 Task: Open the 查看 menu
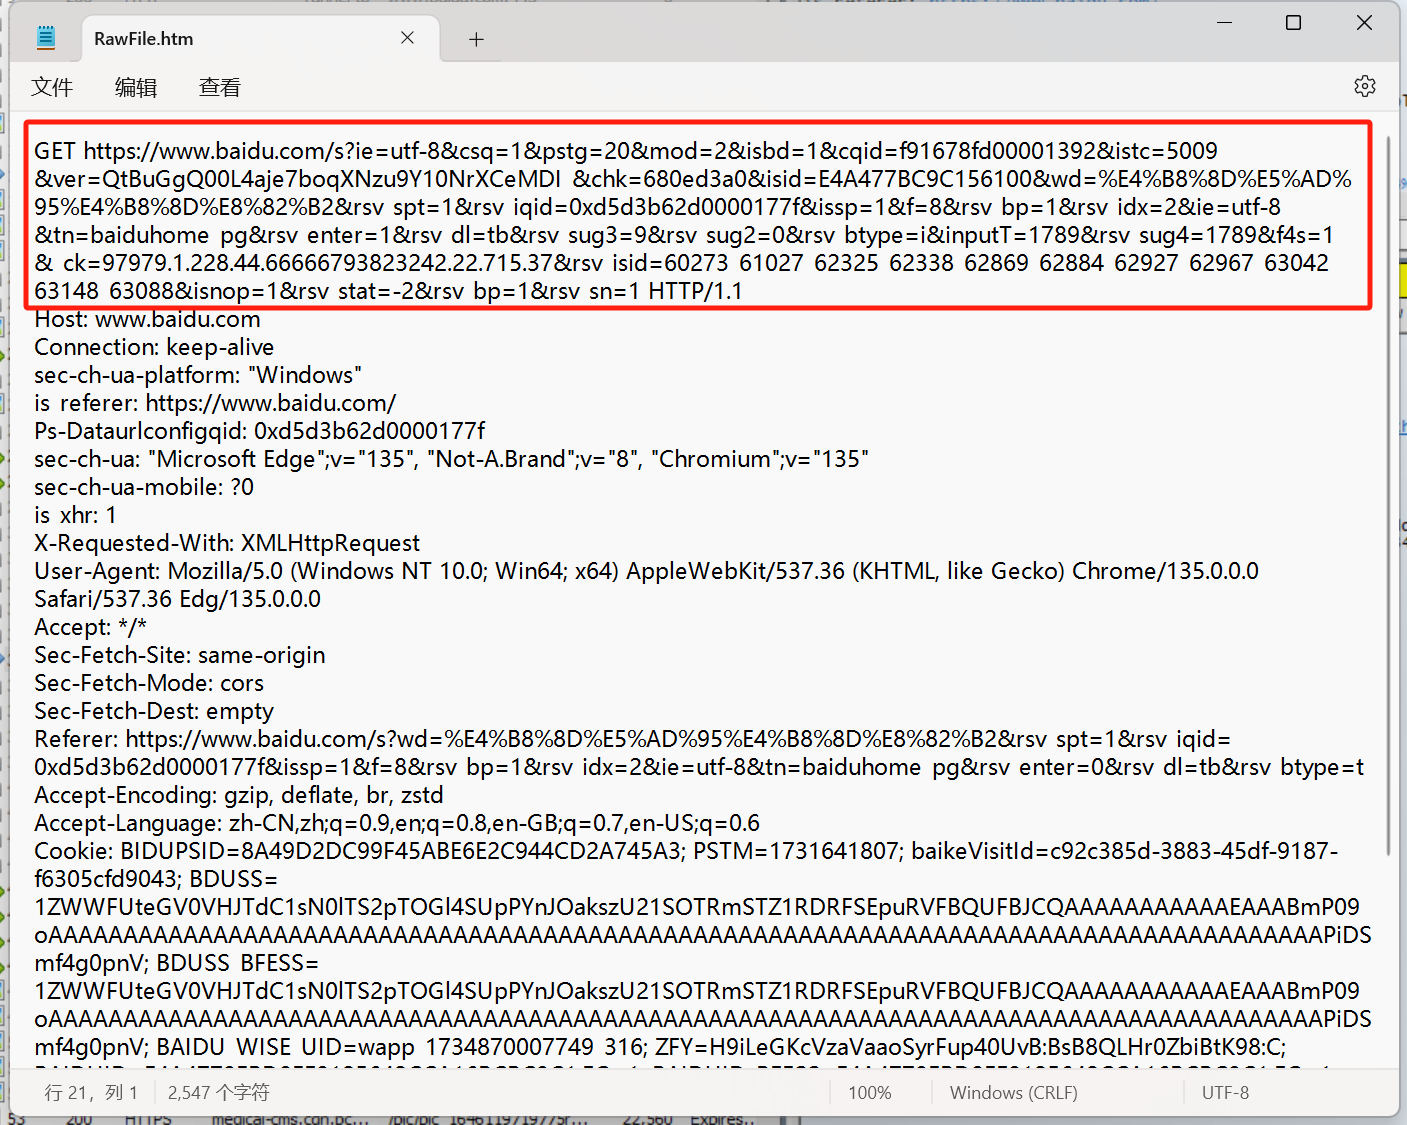point(220,87)
